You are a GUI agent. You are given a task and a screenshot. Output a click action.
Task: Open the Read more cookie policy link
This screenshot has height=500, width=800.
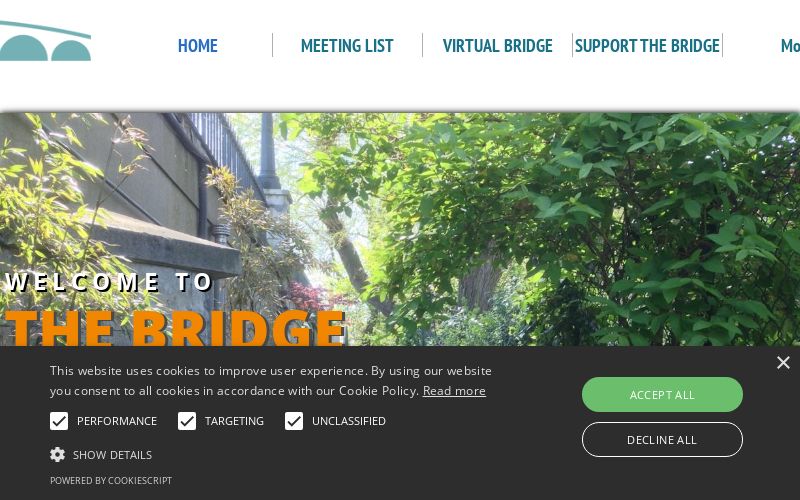click(x=454, y=391)
